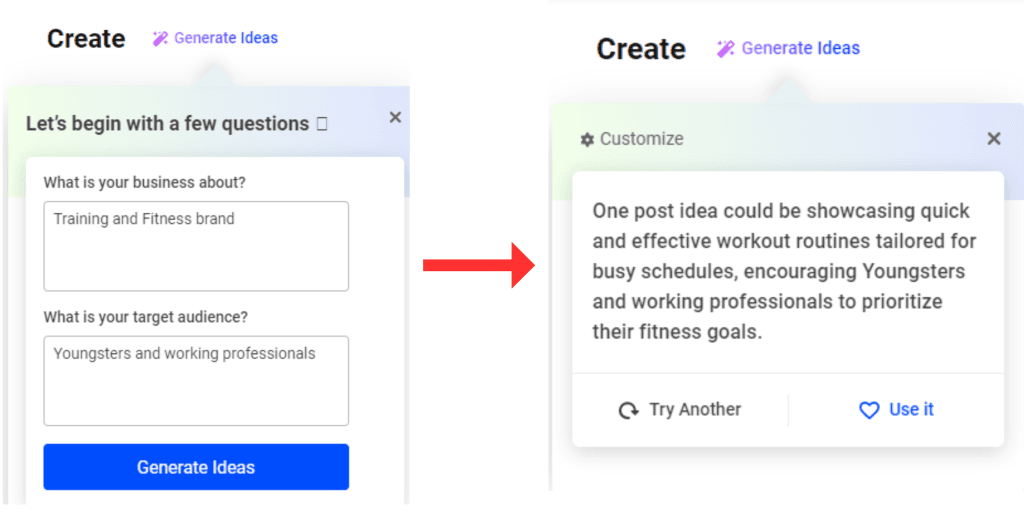This screenshot has width=1024, height=512.
Task: Click the generated post idea text
Action: tap(784, 271)
